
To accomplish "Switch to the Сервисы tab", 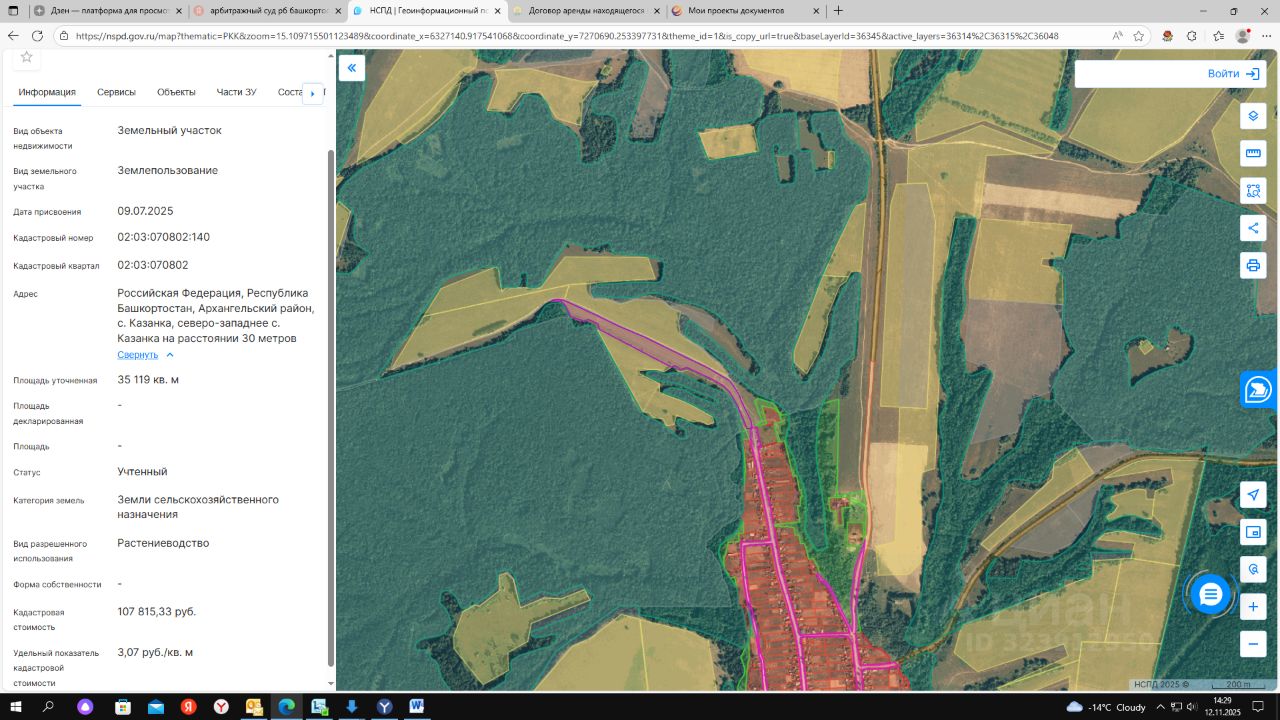I will tap(116, 92).
